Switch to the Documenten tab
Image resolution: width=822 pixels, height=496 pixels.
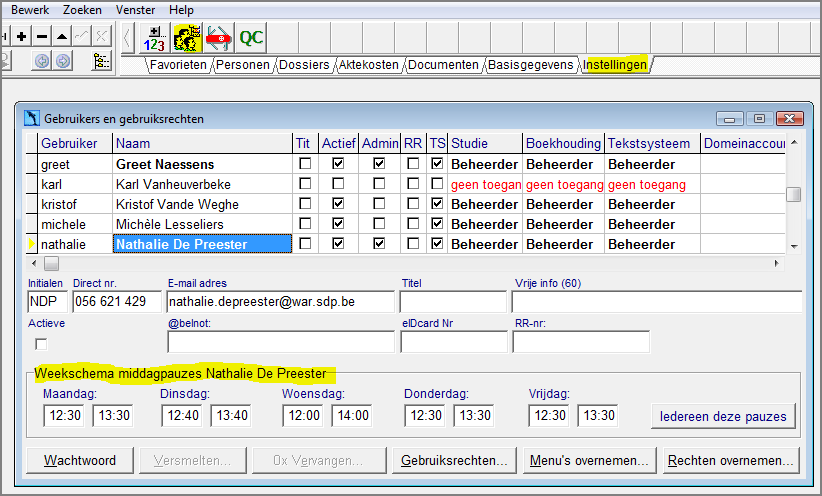point(443,65)
